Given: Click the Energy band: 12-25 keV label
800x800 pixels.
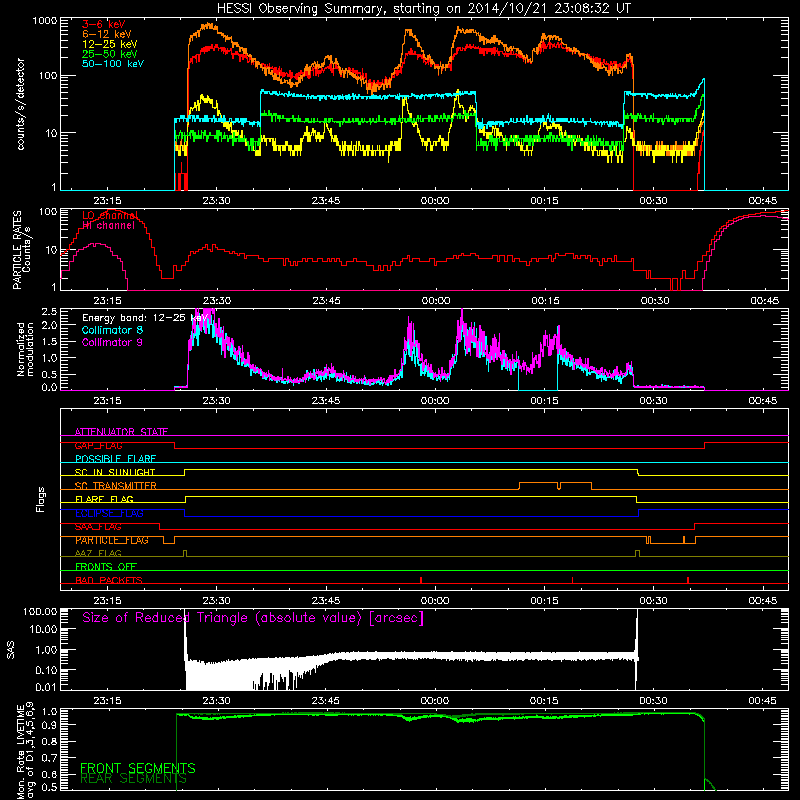Looking at the screenshot, I should (145, 318).
